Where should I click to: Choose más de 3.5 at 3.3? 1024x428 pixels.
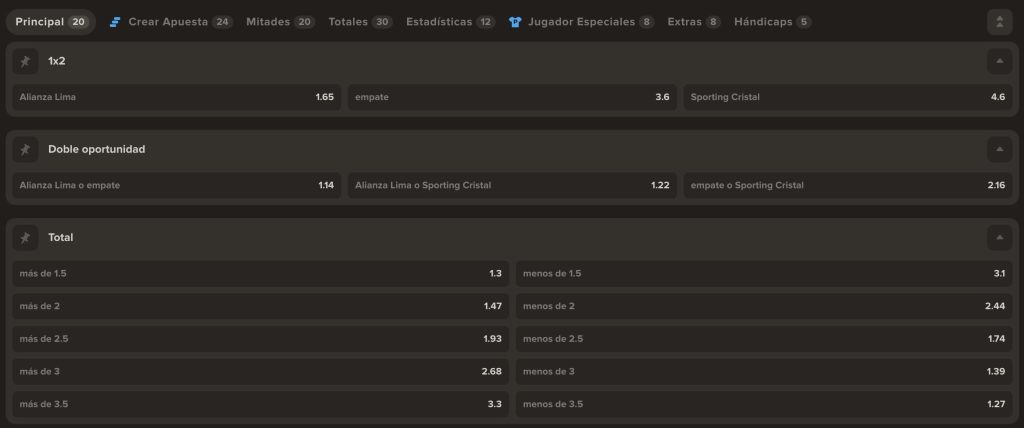point(261,404)
